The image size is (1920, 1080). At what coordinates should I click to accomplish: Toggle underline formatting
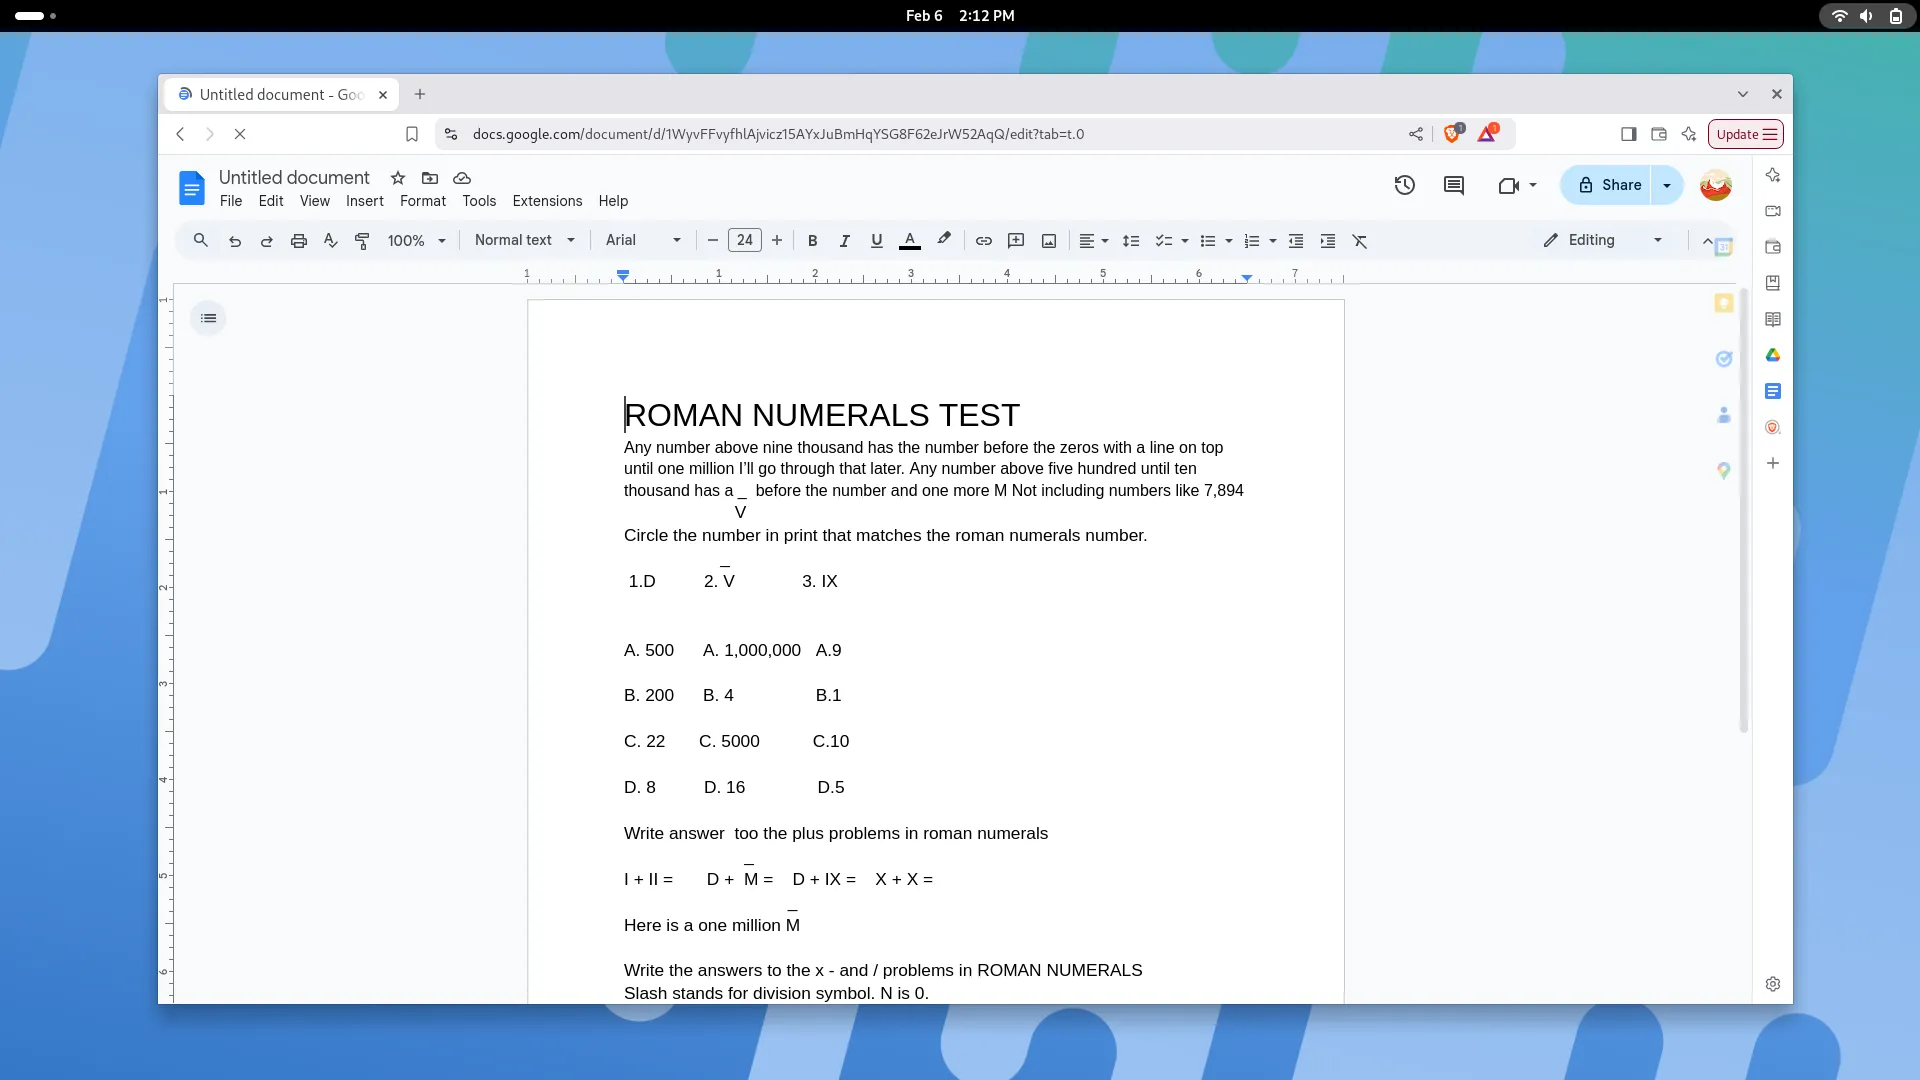click(x=877, y=241)
